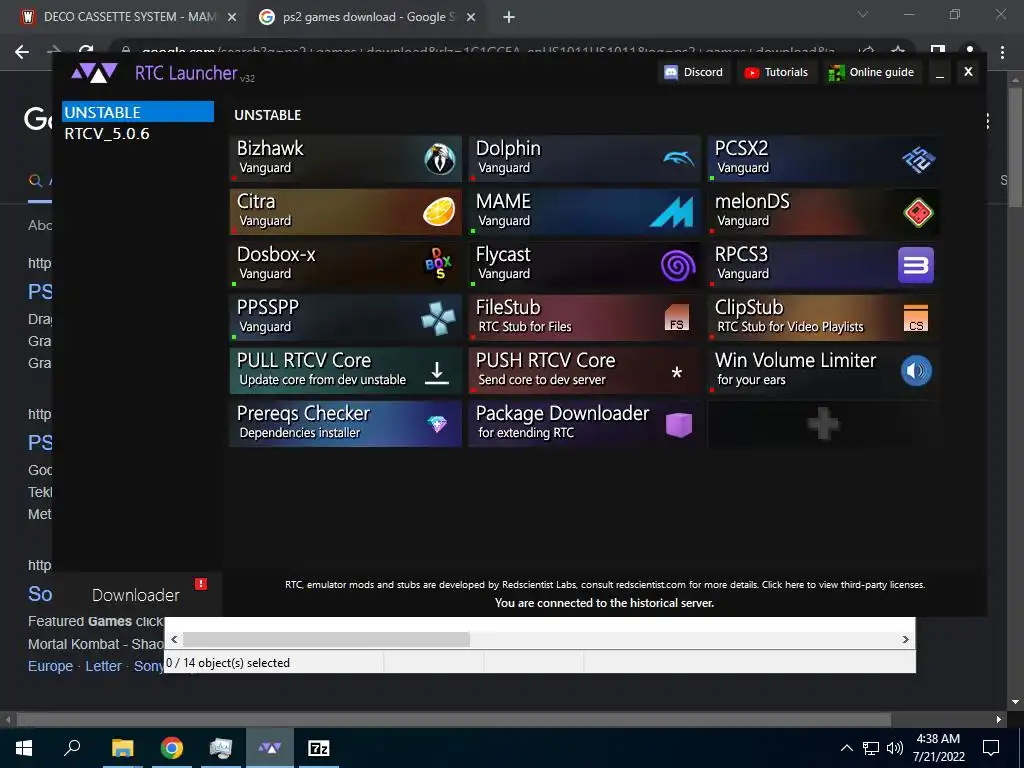
Task: Open Flycast using the purple spiral icon
Action: [677, 266]
